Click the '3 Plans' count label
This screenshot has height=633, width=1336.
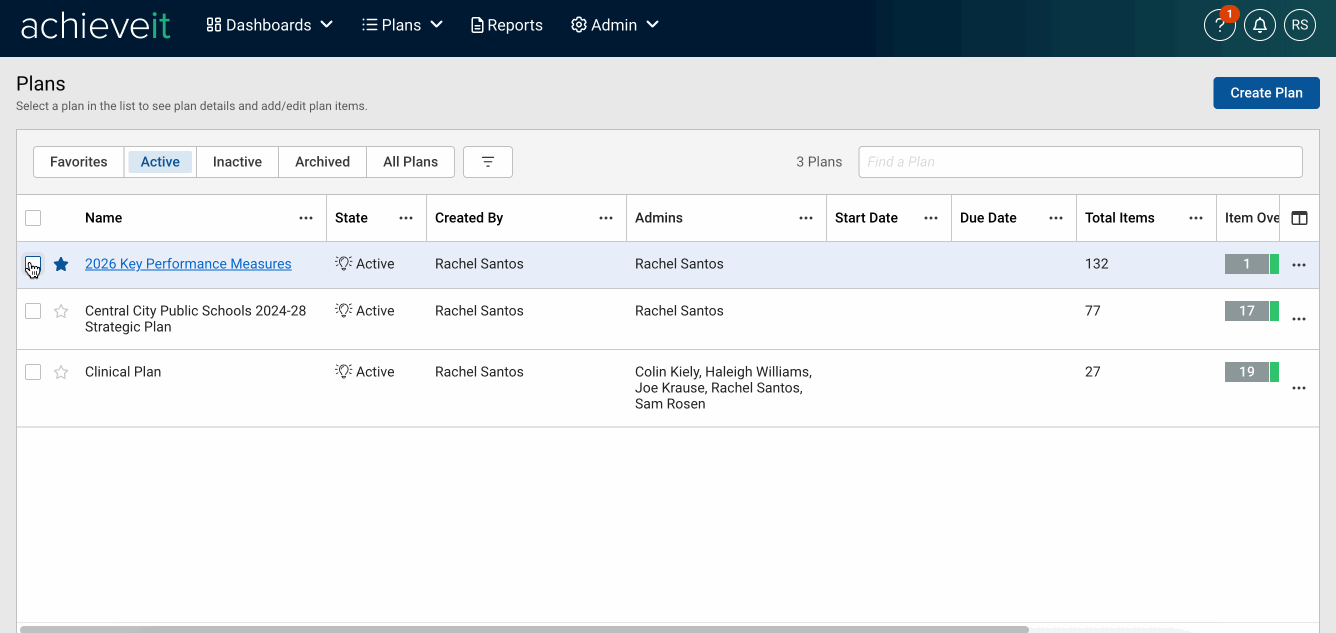[819, 162]
